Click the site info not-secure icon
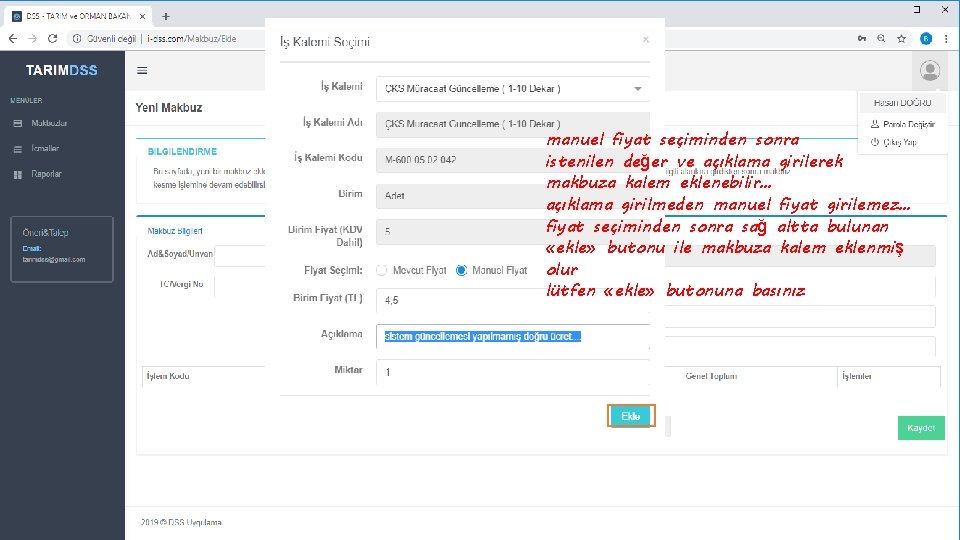Screen dimensions: 960x540 coord(77,39)
